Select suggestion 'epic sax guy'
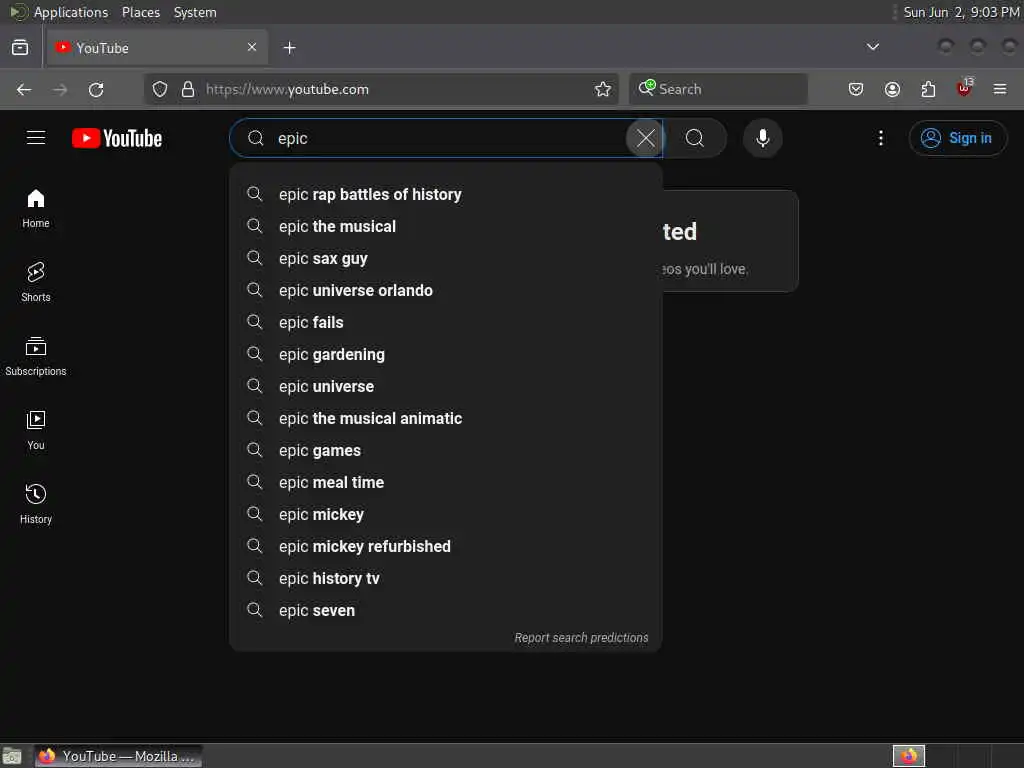This screenshot has width=1024, height=768. click(445, 259)
